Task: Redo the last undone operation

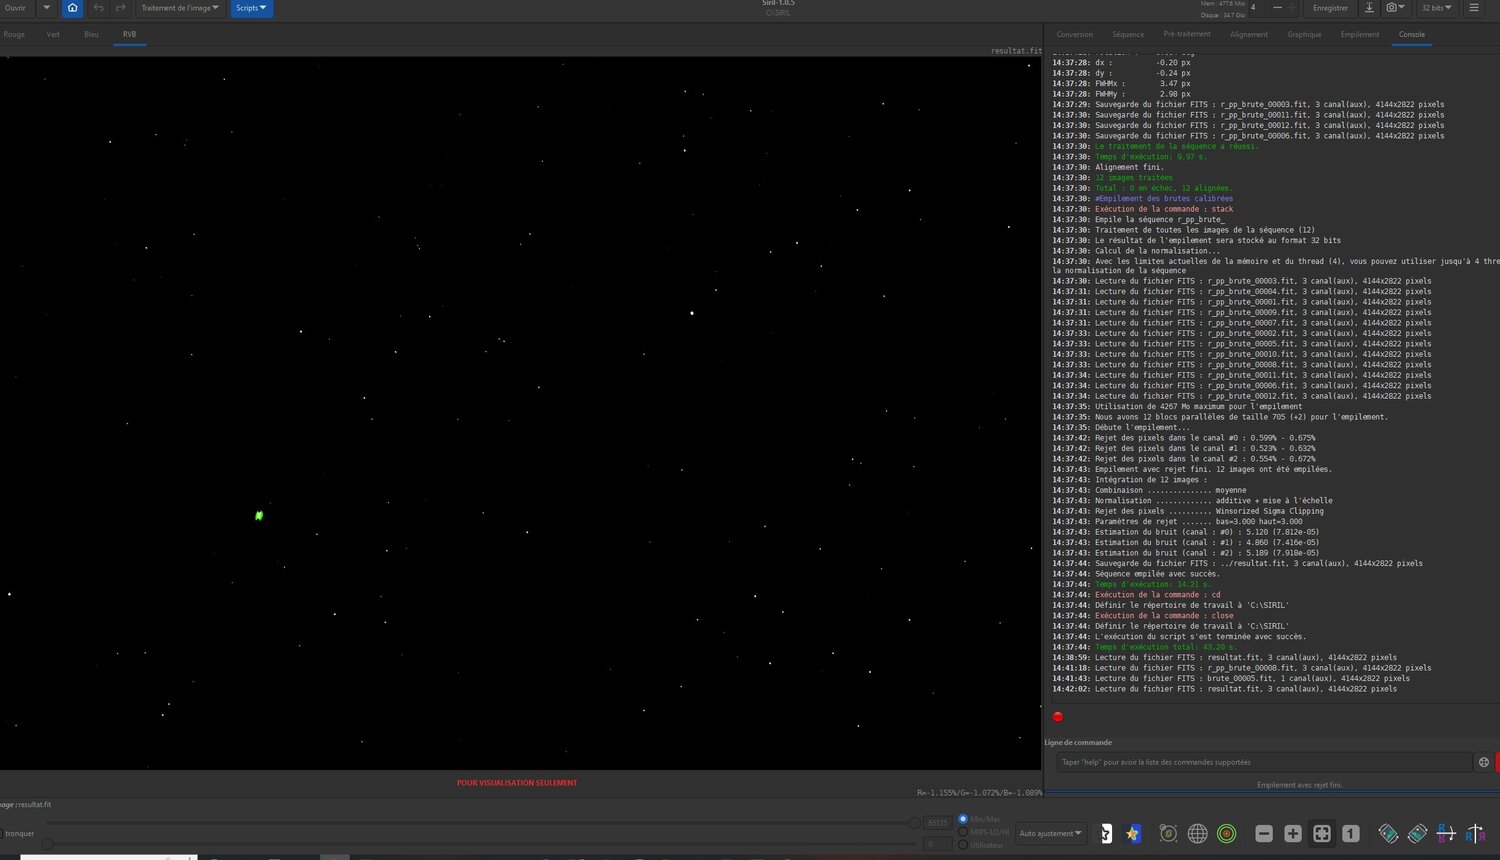Action: pyautogui.click(x=121, y=8)
